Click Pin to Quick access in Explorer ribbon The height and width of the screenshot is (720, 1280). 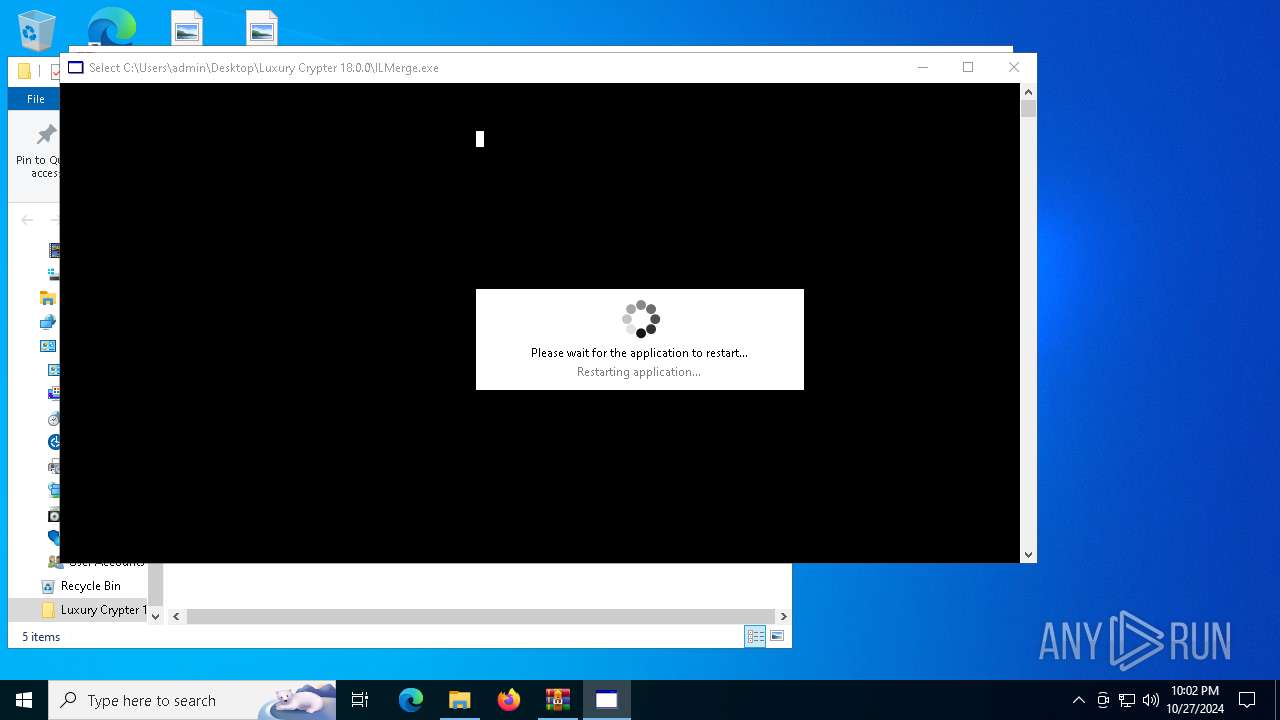click(38, 152)
